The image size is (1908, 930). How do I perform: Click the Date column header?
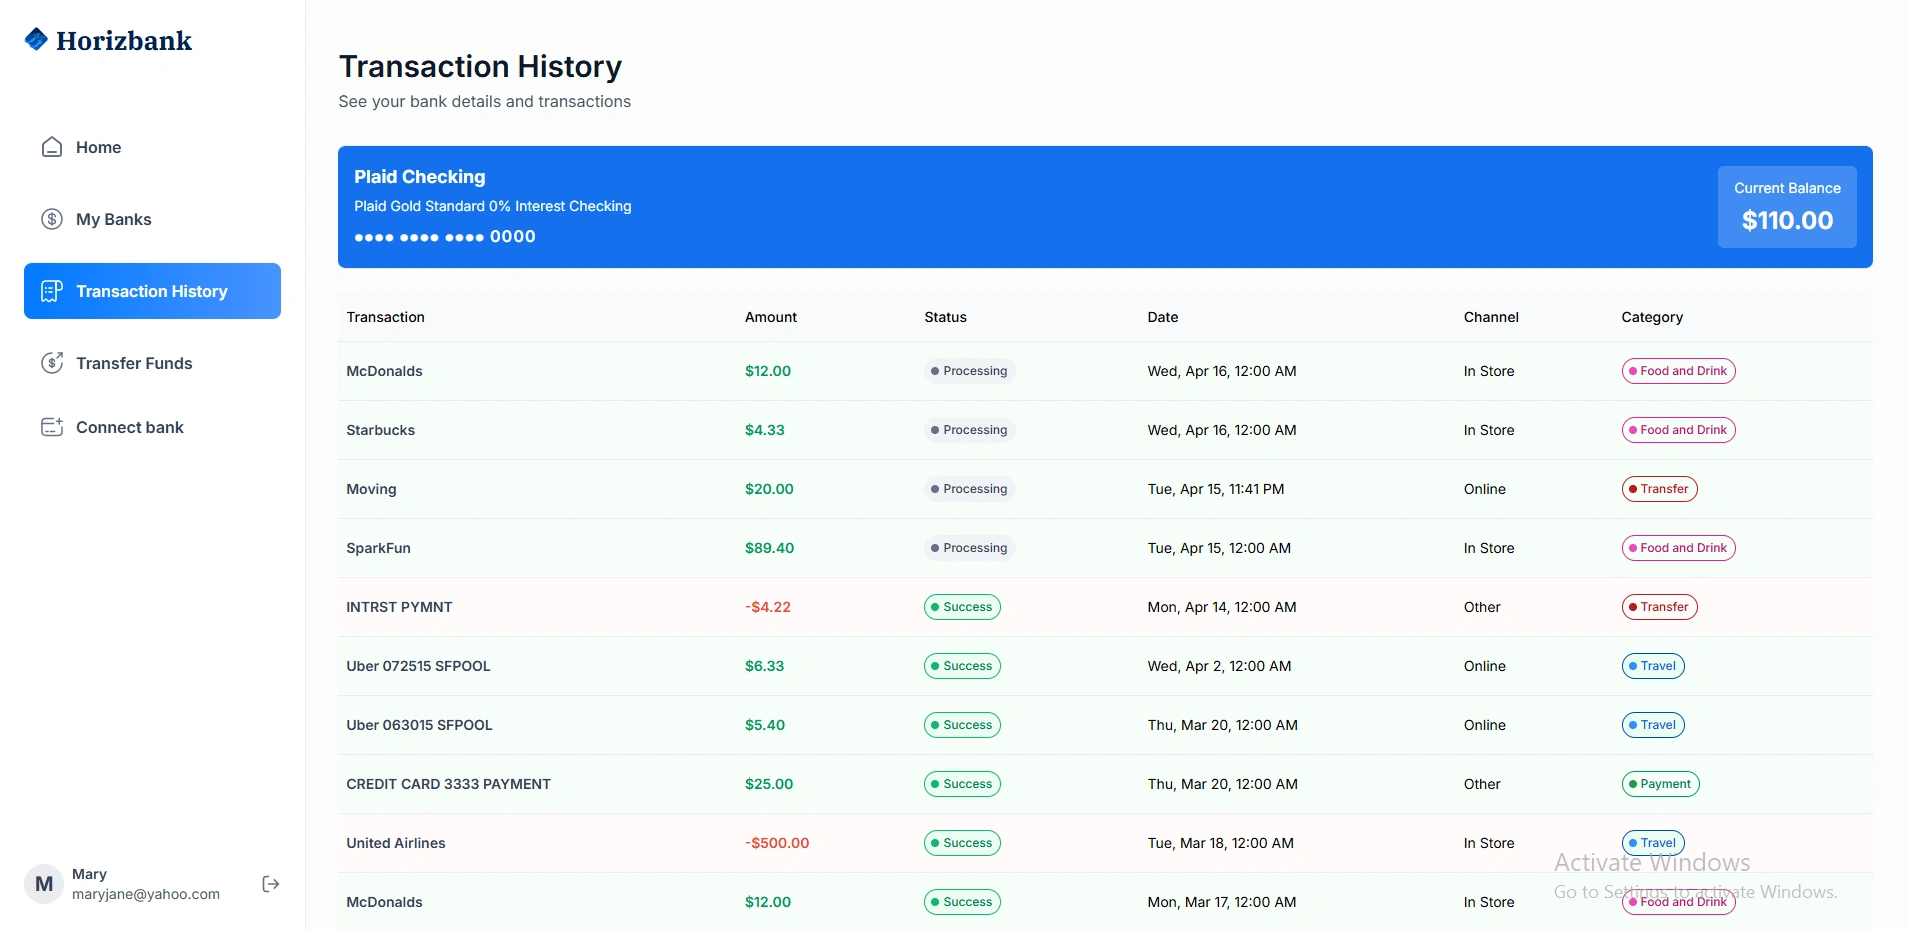(x=1163, y=317)
